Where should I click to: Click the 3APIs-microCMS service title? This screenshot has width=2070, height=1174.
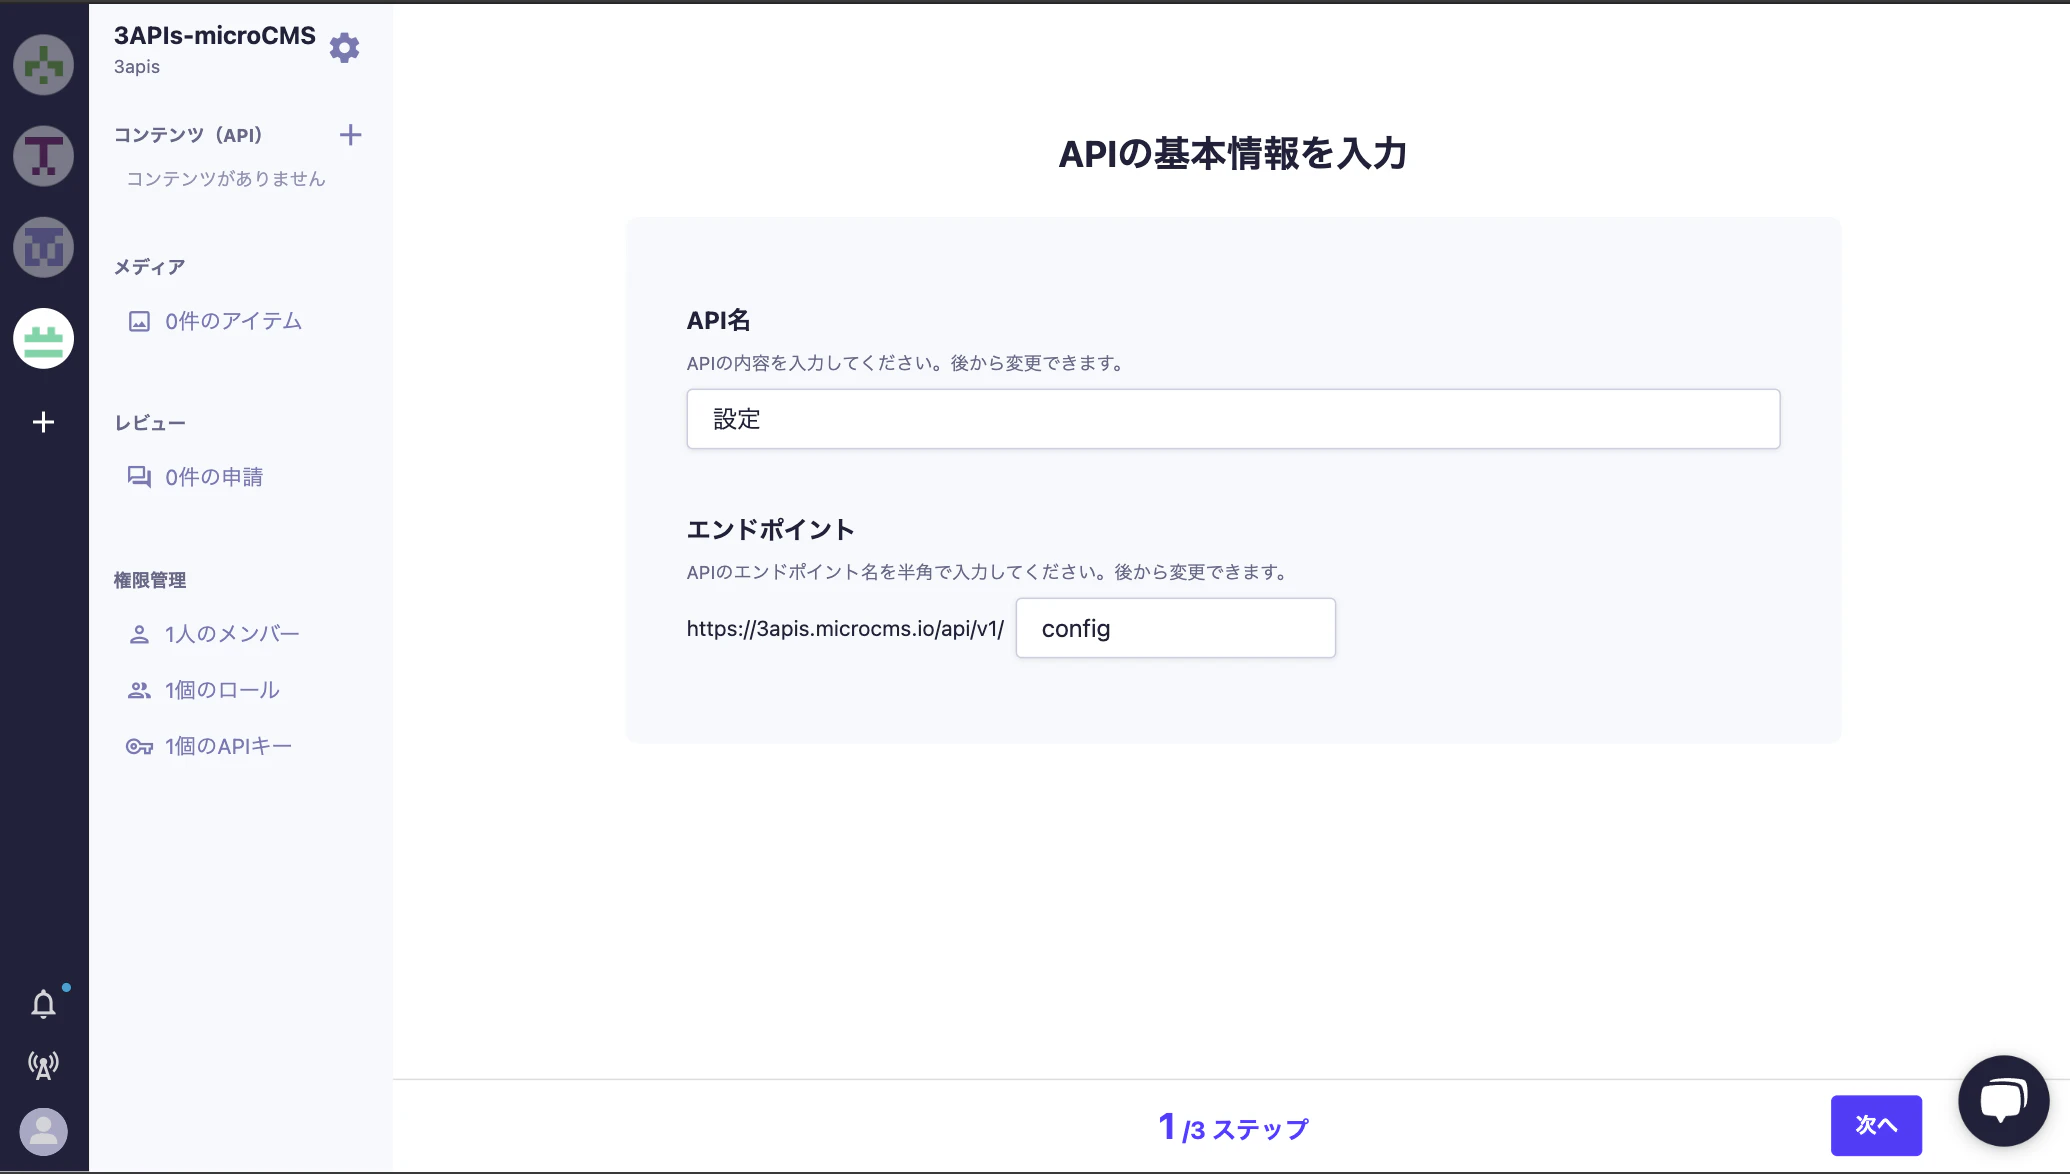(x=215, y=36)
